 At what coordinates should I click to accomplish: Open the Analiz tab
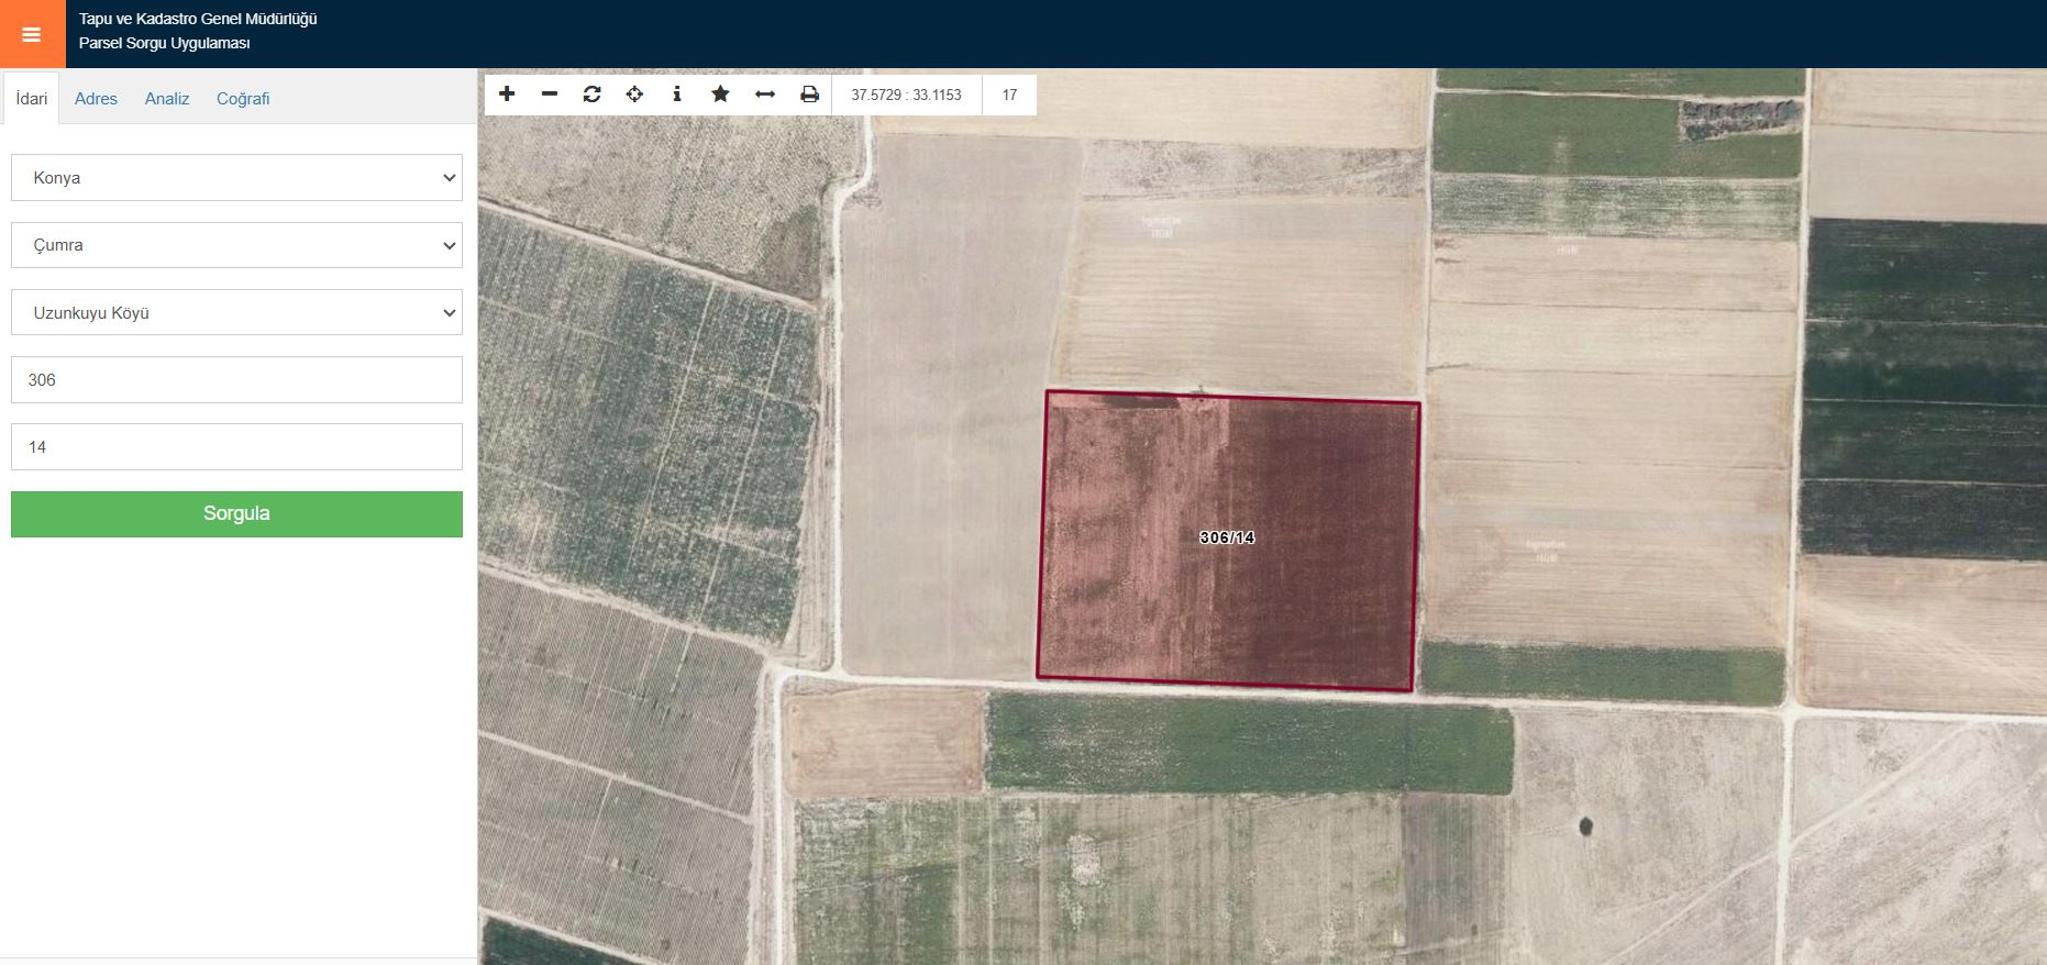(x=167, y=98)
